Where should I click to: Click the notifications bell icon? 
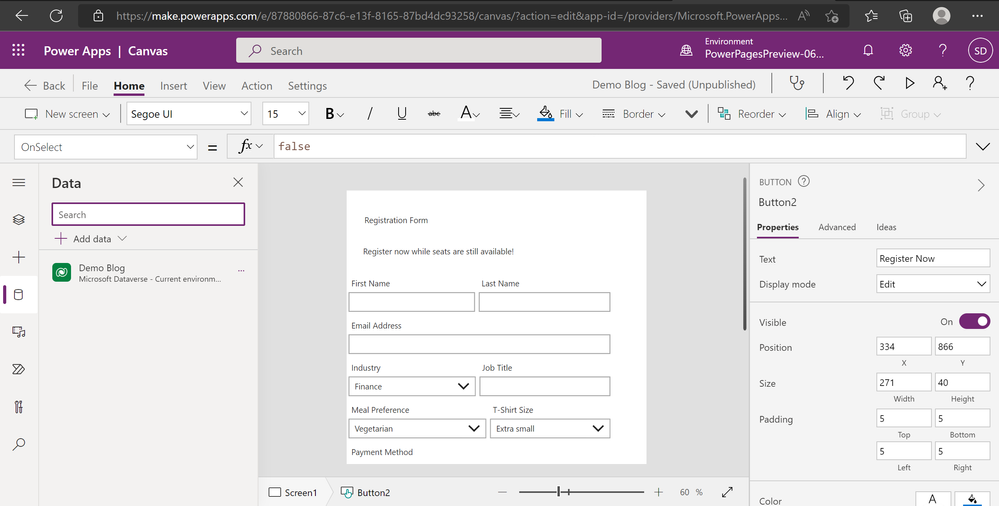[868, 50]
